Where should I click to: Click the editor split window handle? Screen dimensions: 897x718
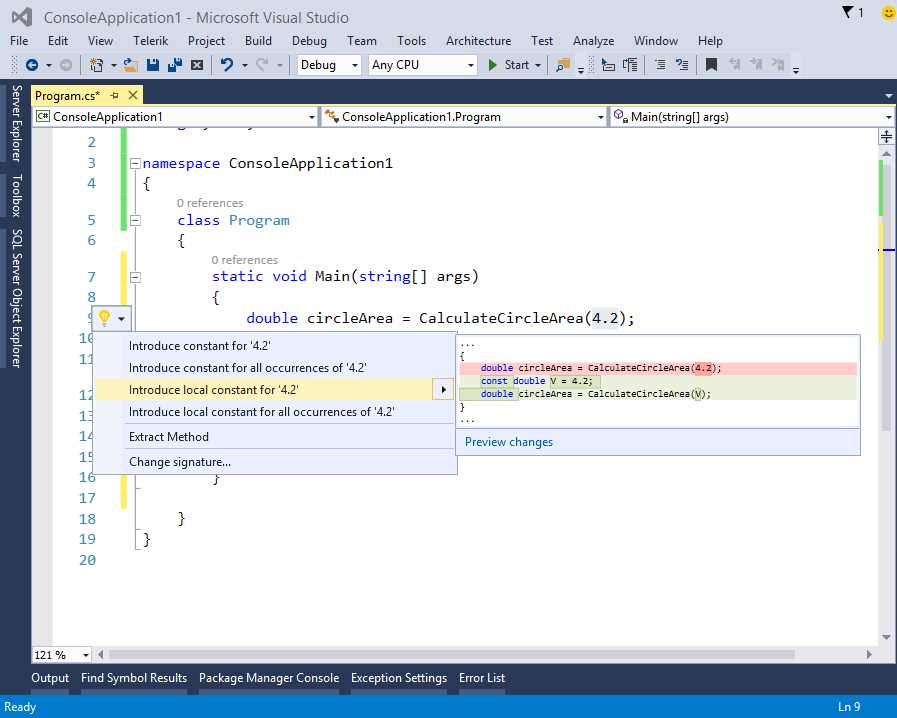886,137
